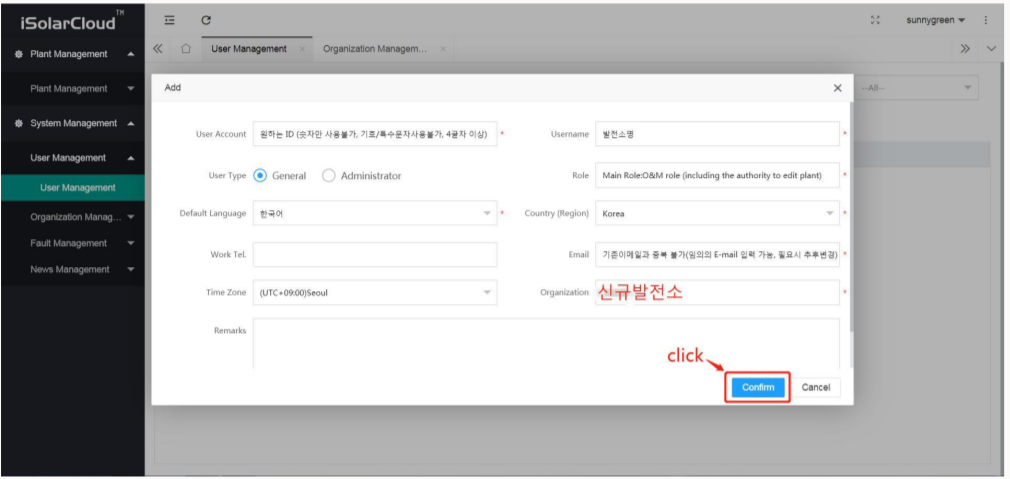Open the sunnygreen account dropdown

936,21
